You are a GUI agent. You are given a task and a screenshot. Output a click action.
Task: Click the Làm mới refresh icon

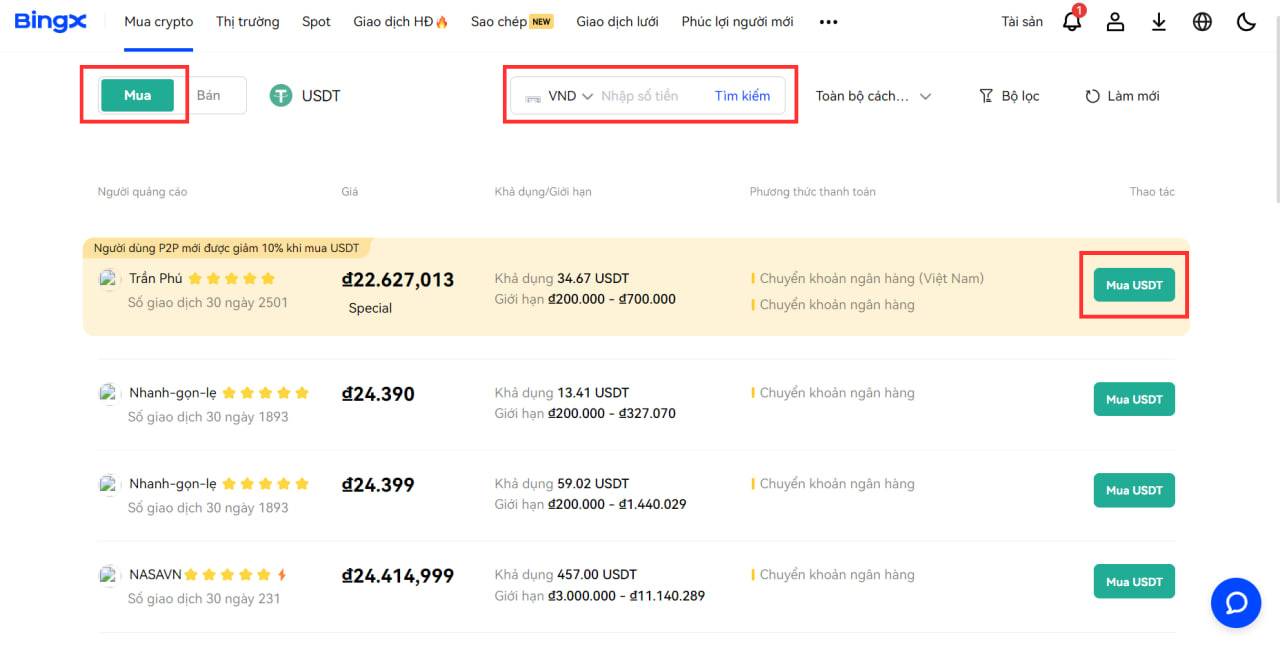[x=1092, y=97]
